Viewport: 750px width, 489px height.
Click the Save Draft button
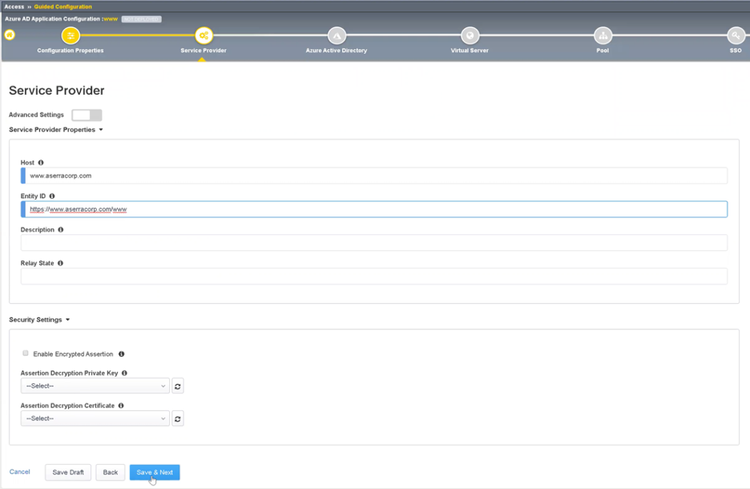point(68,472)
